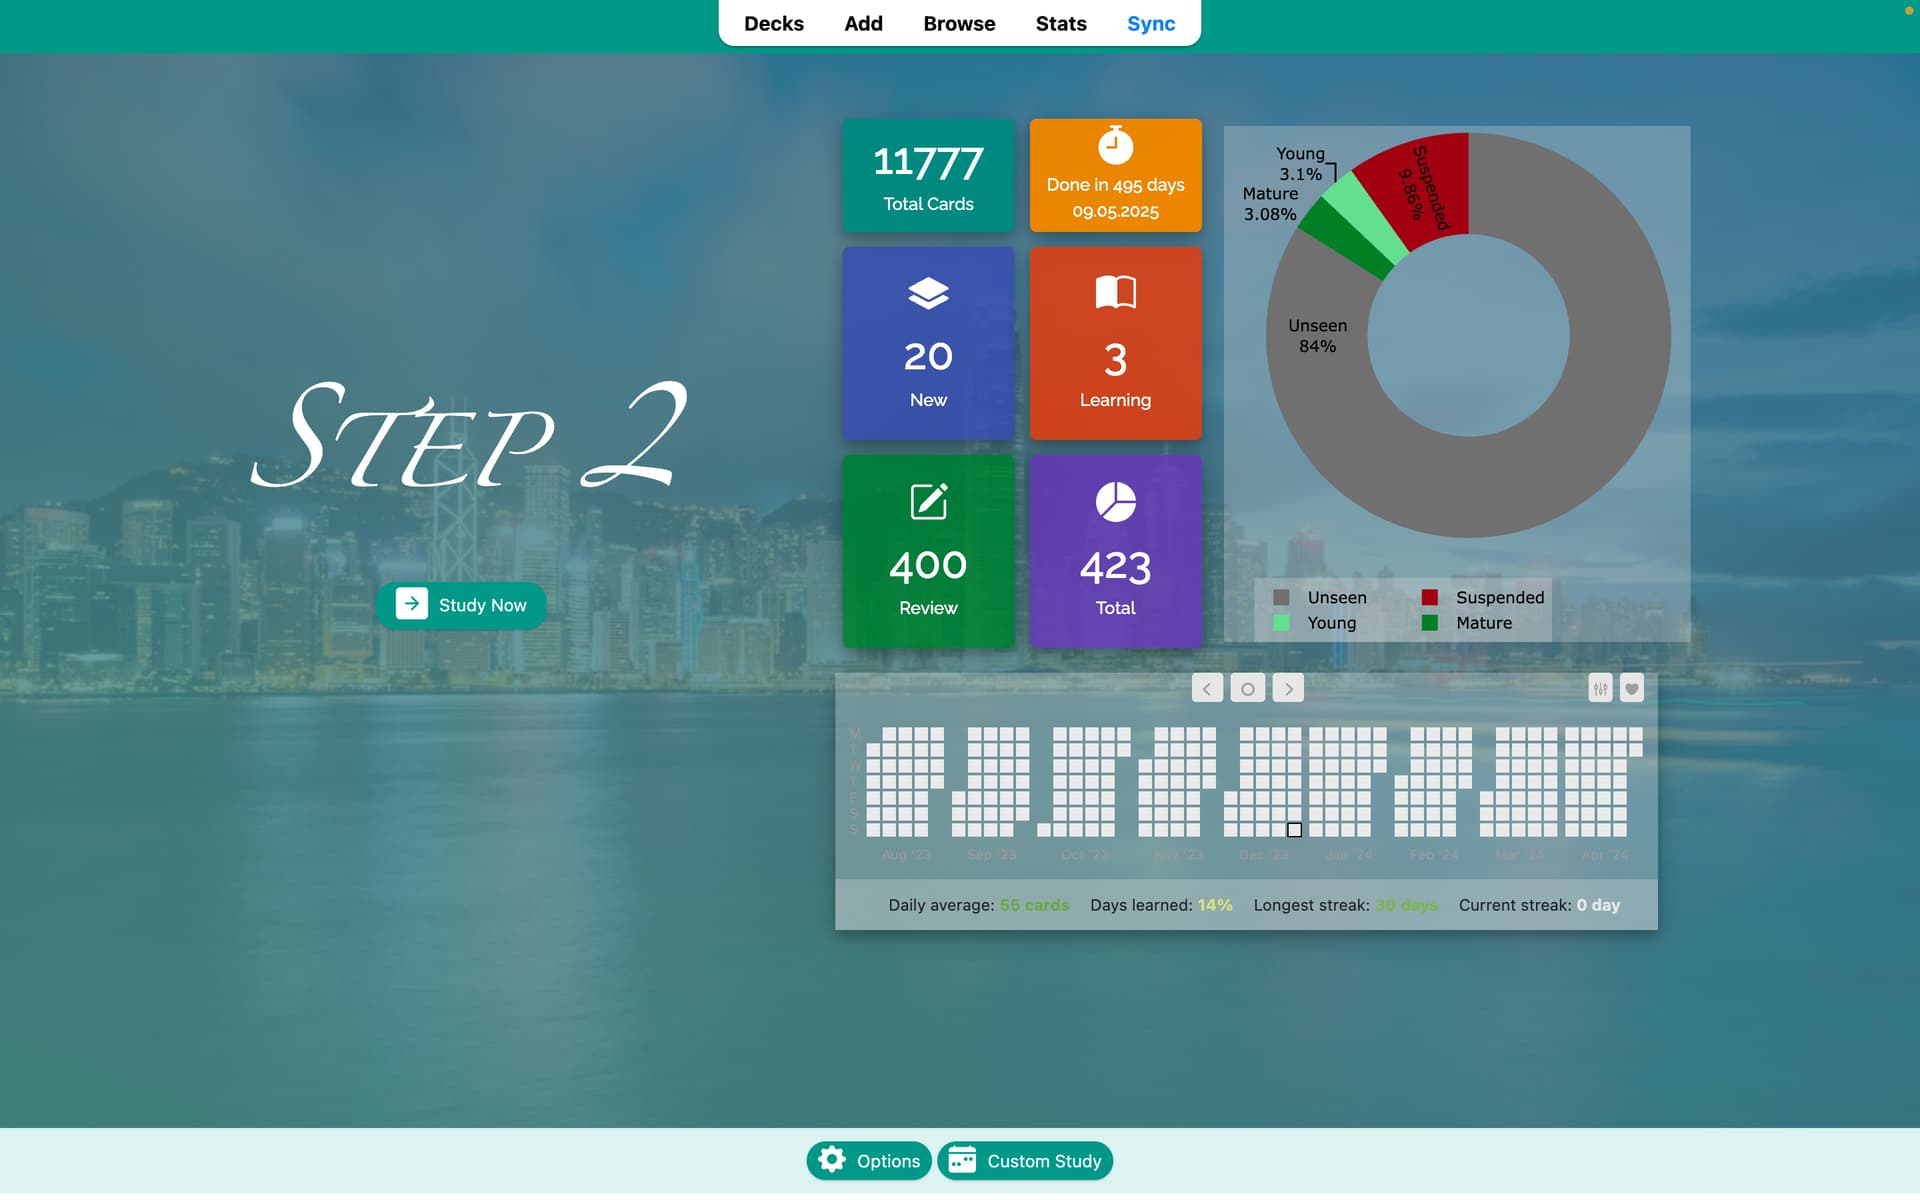Click the pencil edit Review icon

(928, 501)
